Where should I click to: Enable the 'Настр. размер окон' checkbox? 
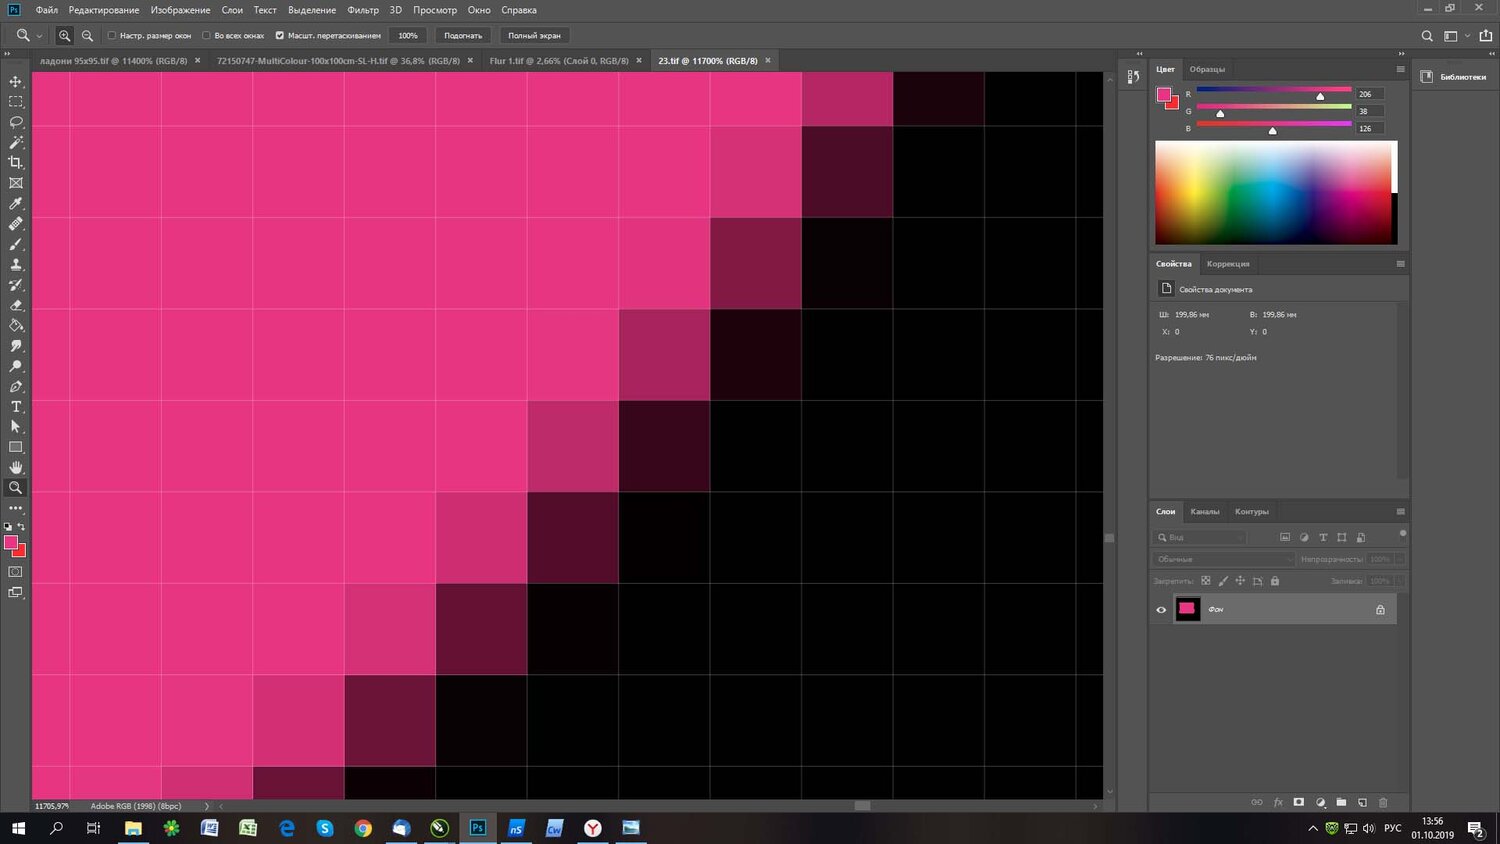(112, 36)
